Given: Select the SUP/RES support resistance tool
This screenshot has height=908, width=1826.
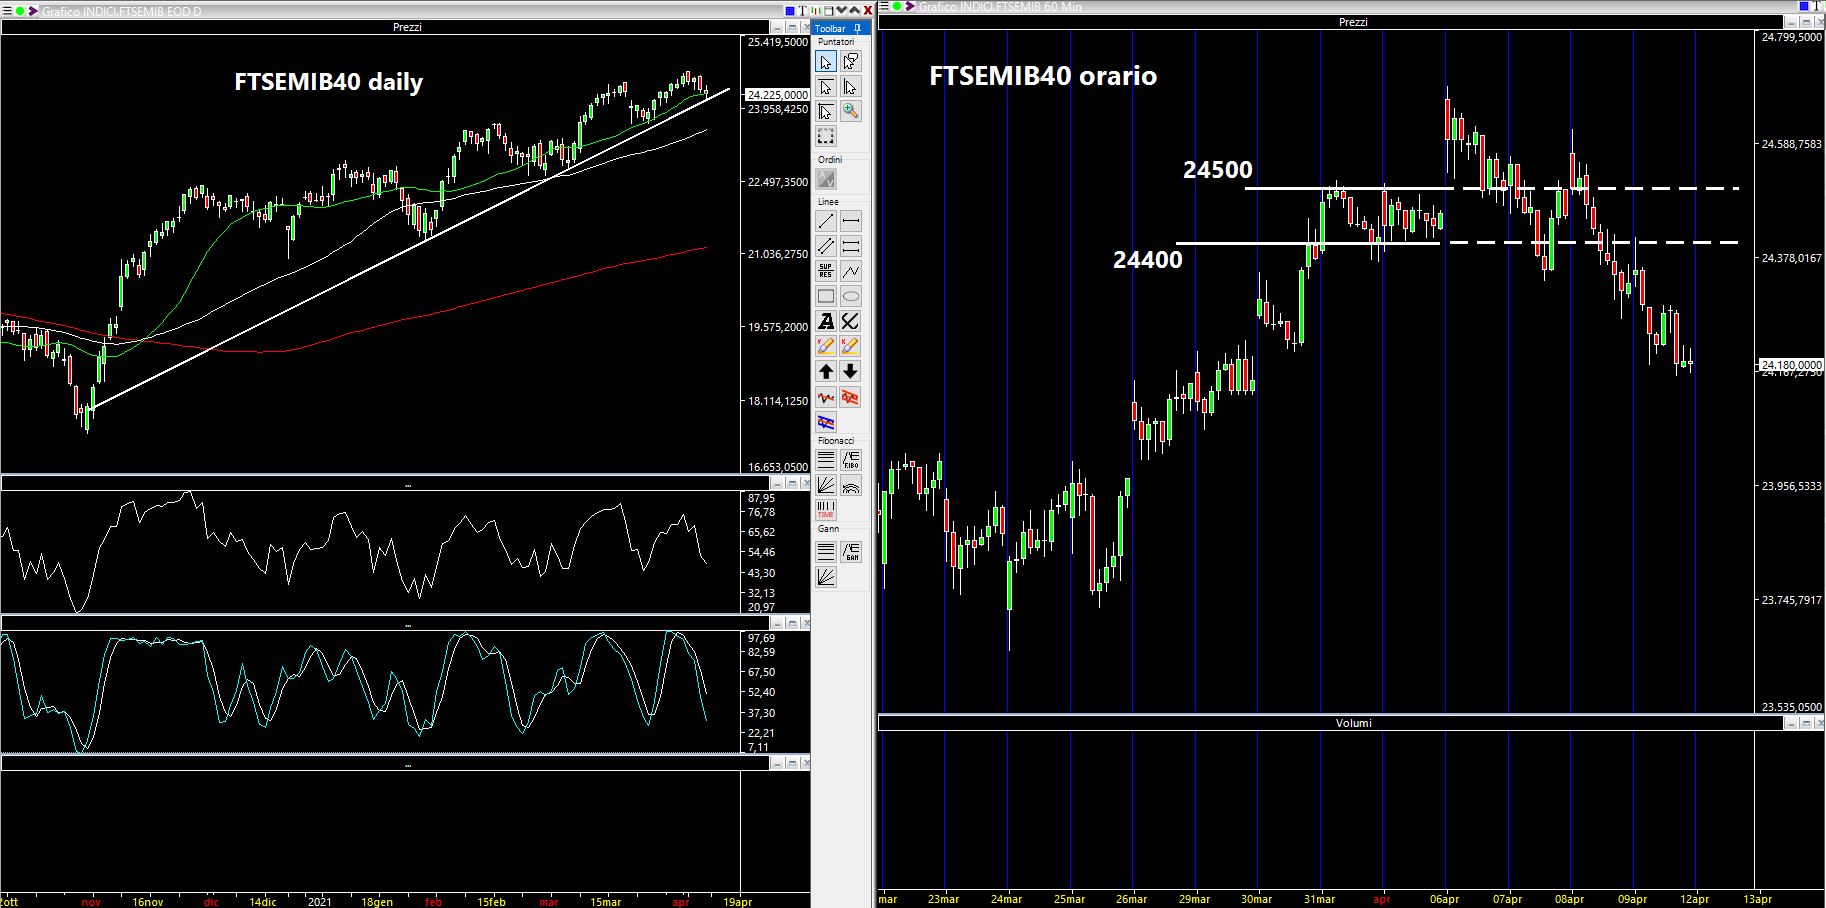Looking at the screenshot, I should point(826,271).
